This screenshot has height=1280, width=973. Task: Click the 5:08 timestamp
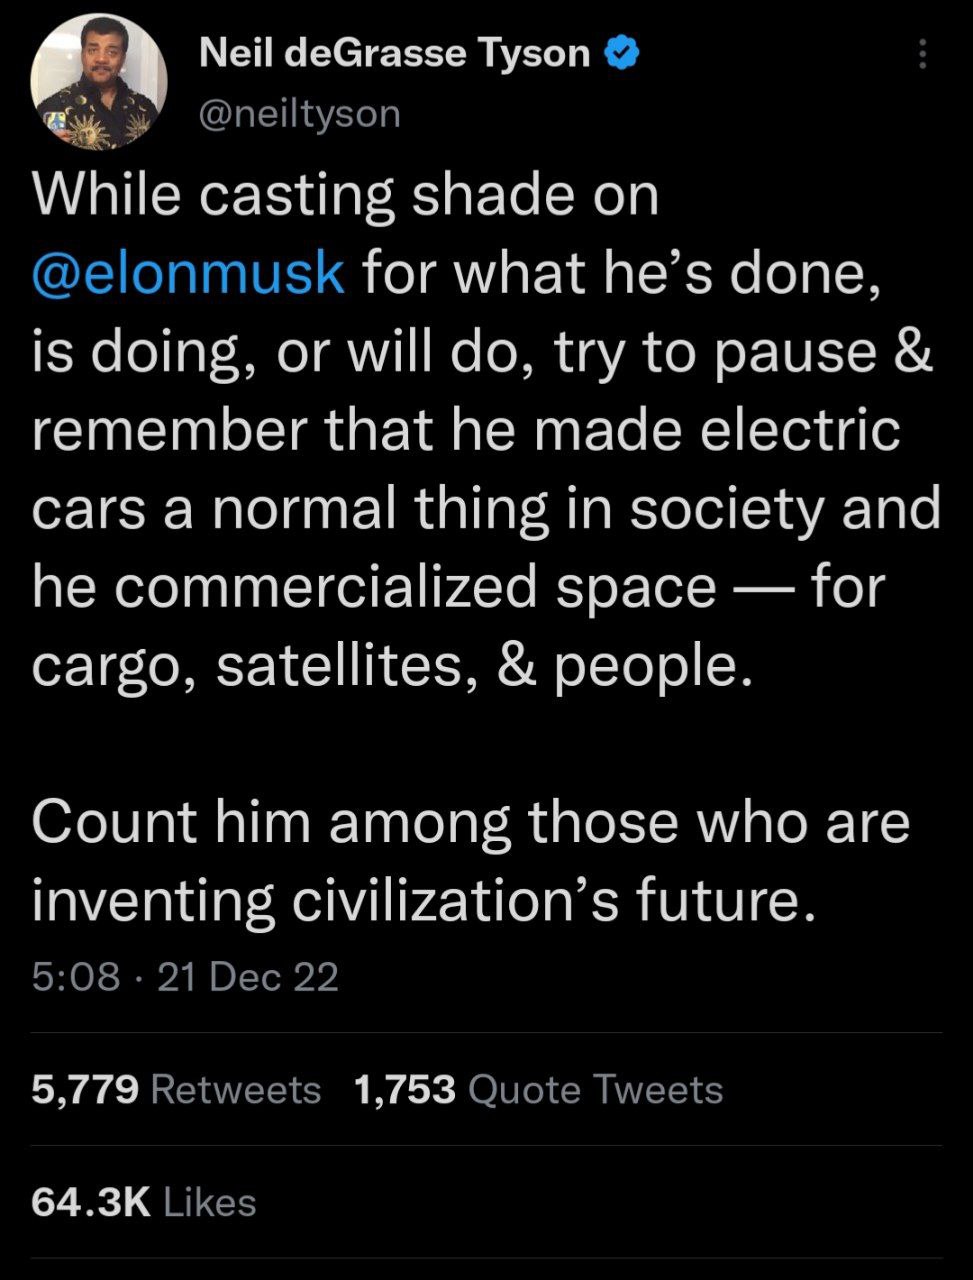pos(75,977)
